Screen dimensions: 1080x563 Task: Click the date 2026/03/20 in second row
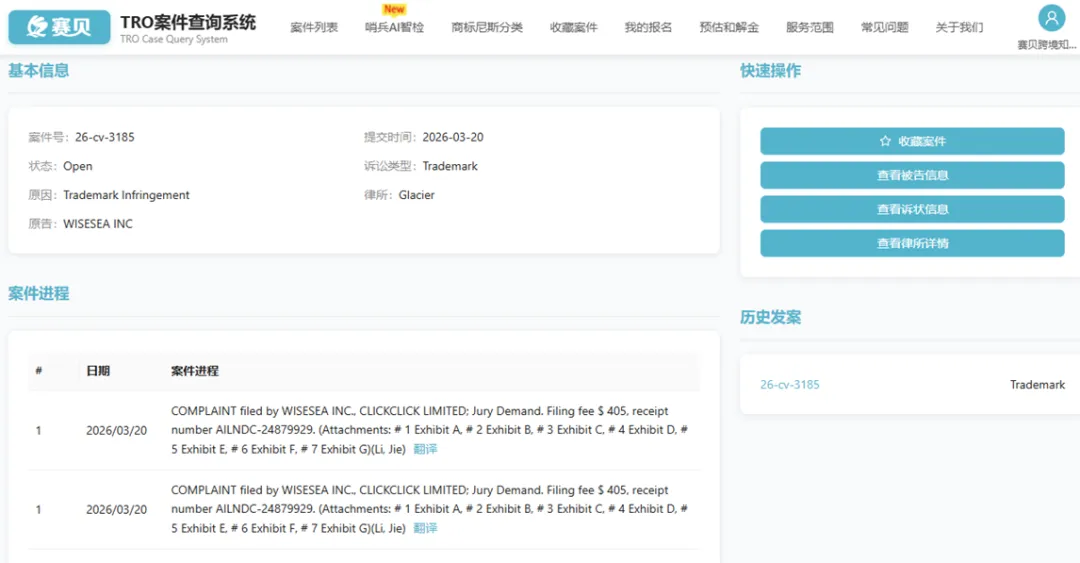(116, 510)
